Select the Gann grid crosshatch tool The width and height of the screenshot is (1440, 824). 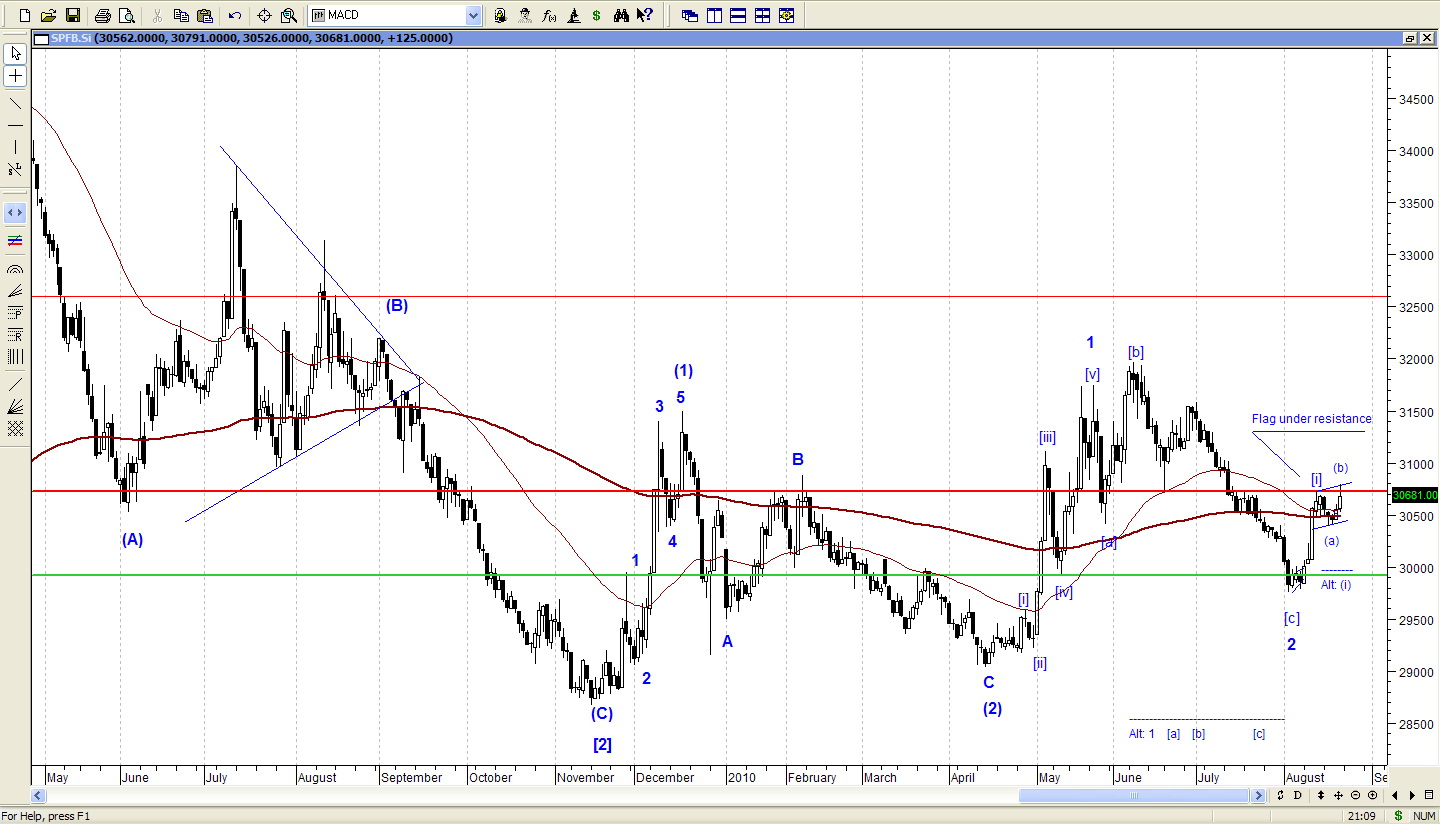pos(15,428)
